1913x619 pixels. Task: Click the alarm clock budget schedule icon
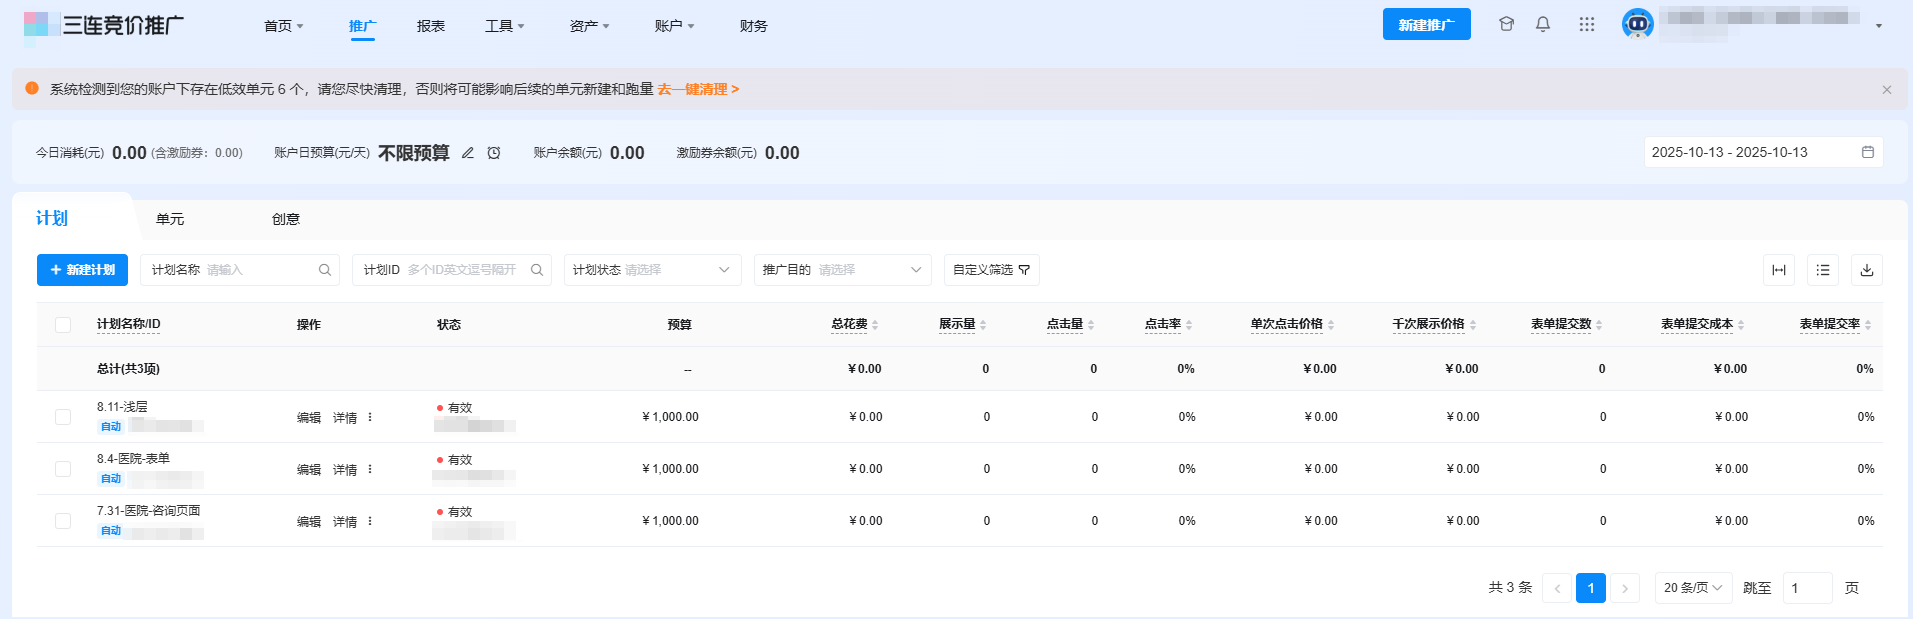[x=494, y=153]
